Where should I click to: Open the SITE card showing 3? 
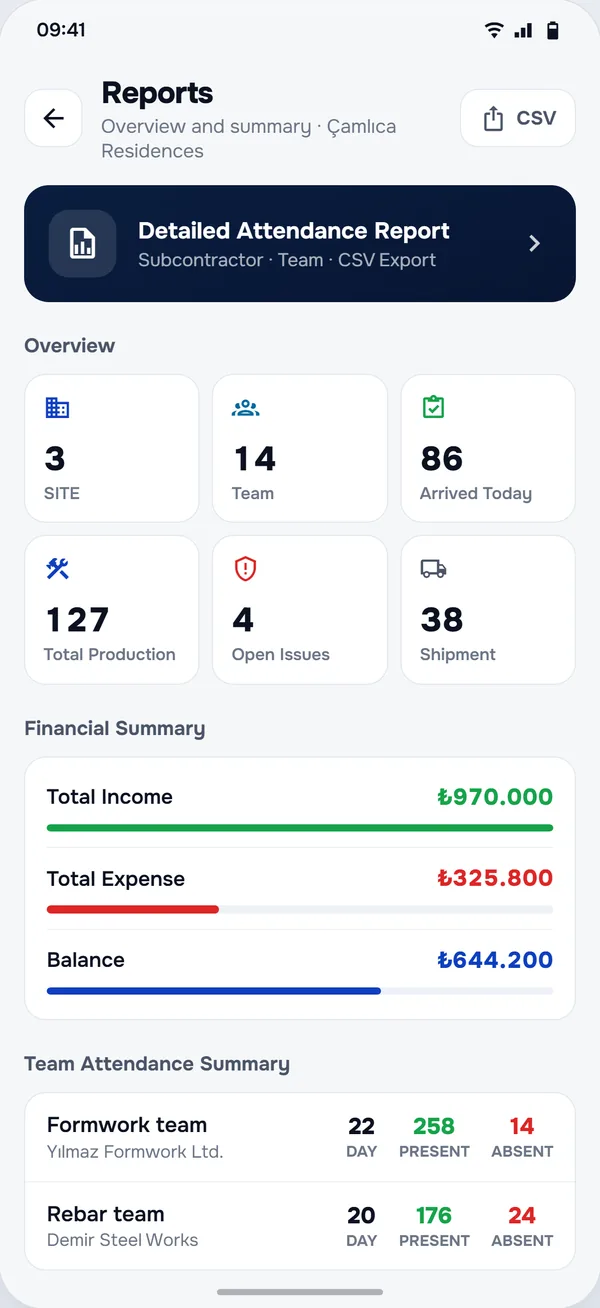click(112, 448)
